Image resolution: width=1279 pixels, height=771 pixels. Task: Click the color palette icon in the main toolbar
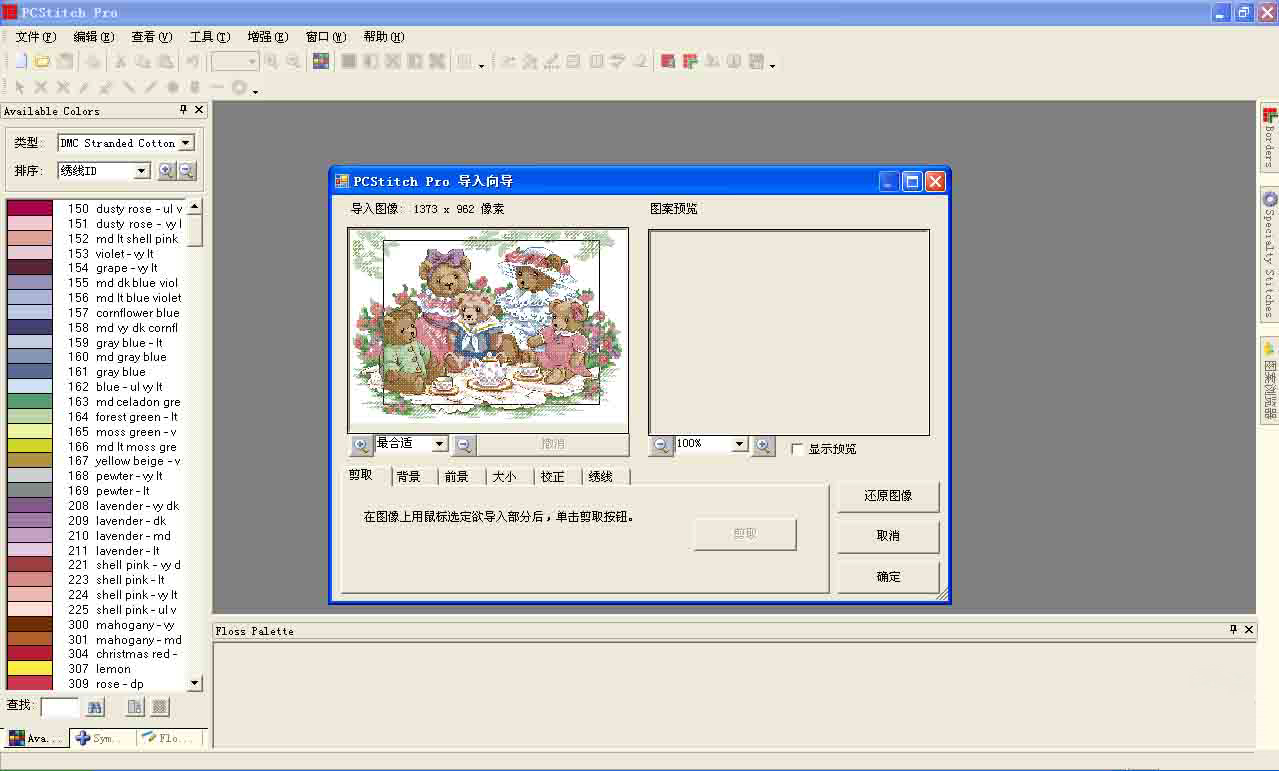319,61
